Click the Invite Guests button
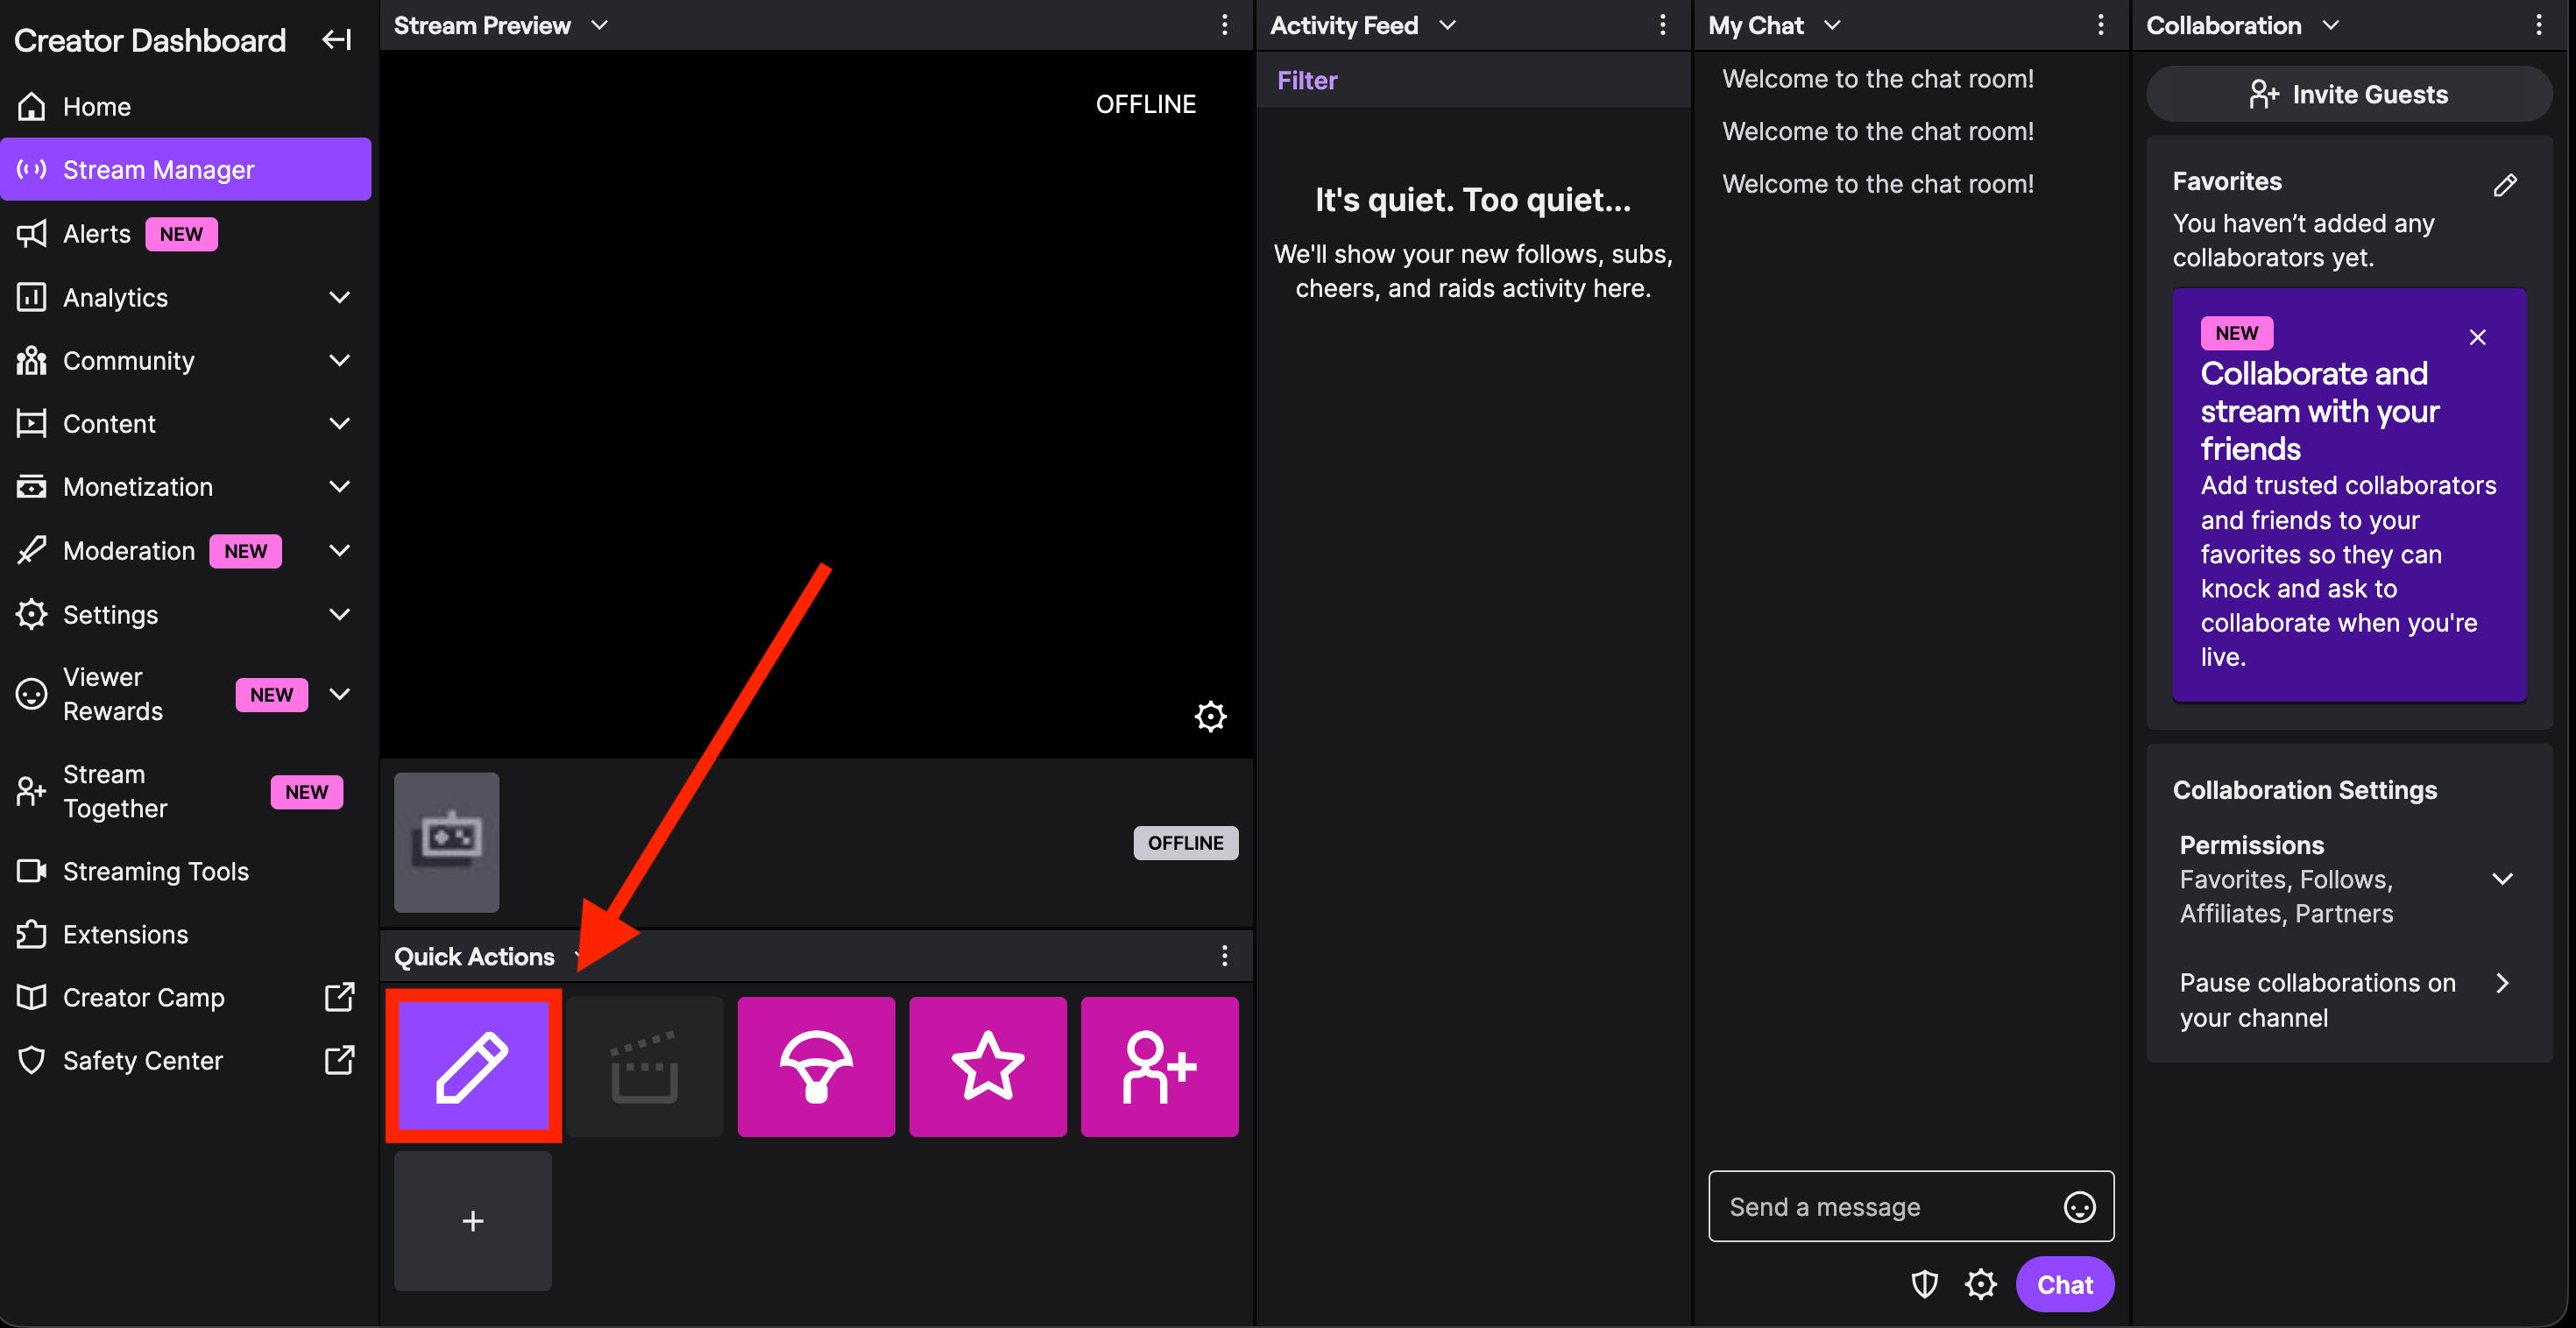This screenshot has width=2576, height=1328. point(2348,94)
